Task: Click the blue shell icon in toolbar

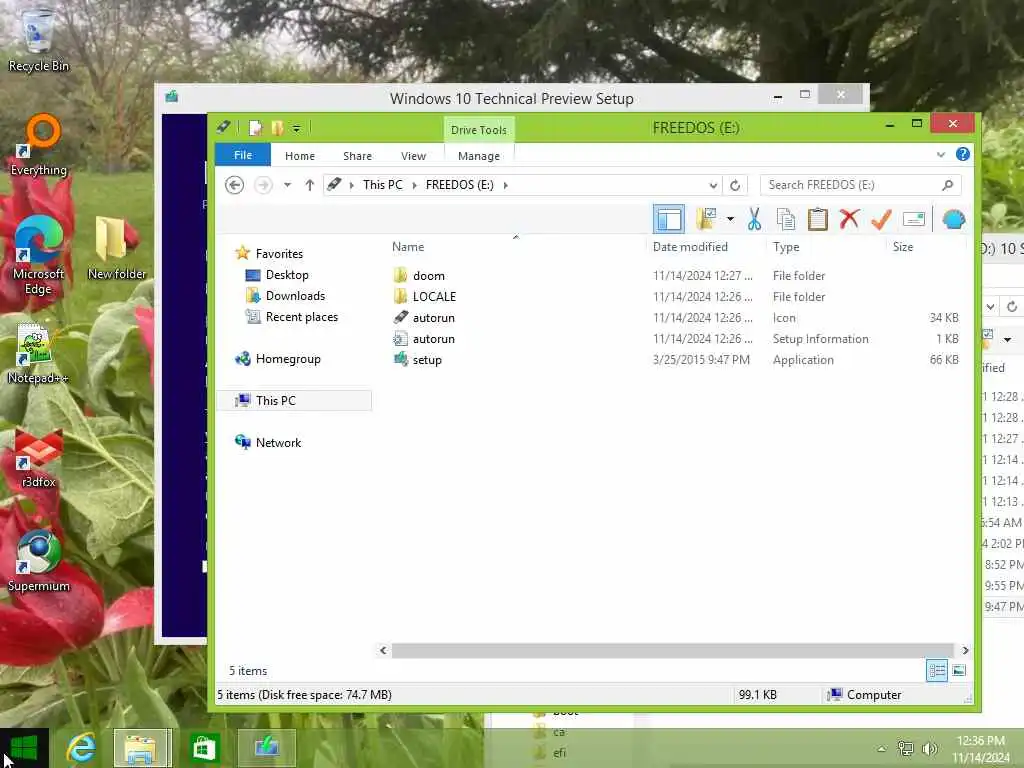Action: point(953,219)
